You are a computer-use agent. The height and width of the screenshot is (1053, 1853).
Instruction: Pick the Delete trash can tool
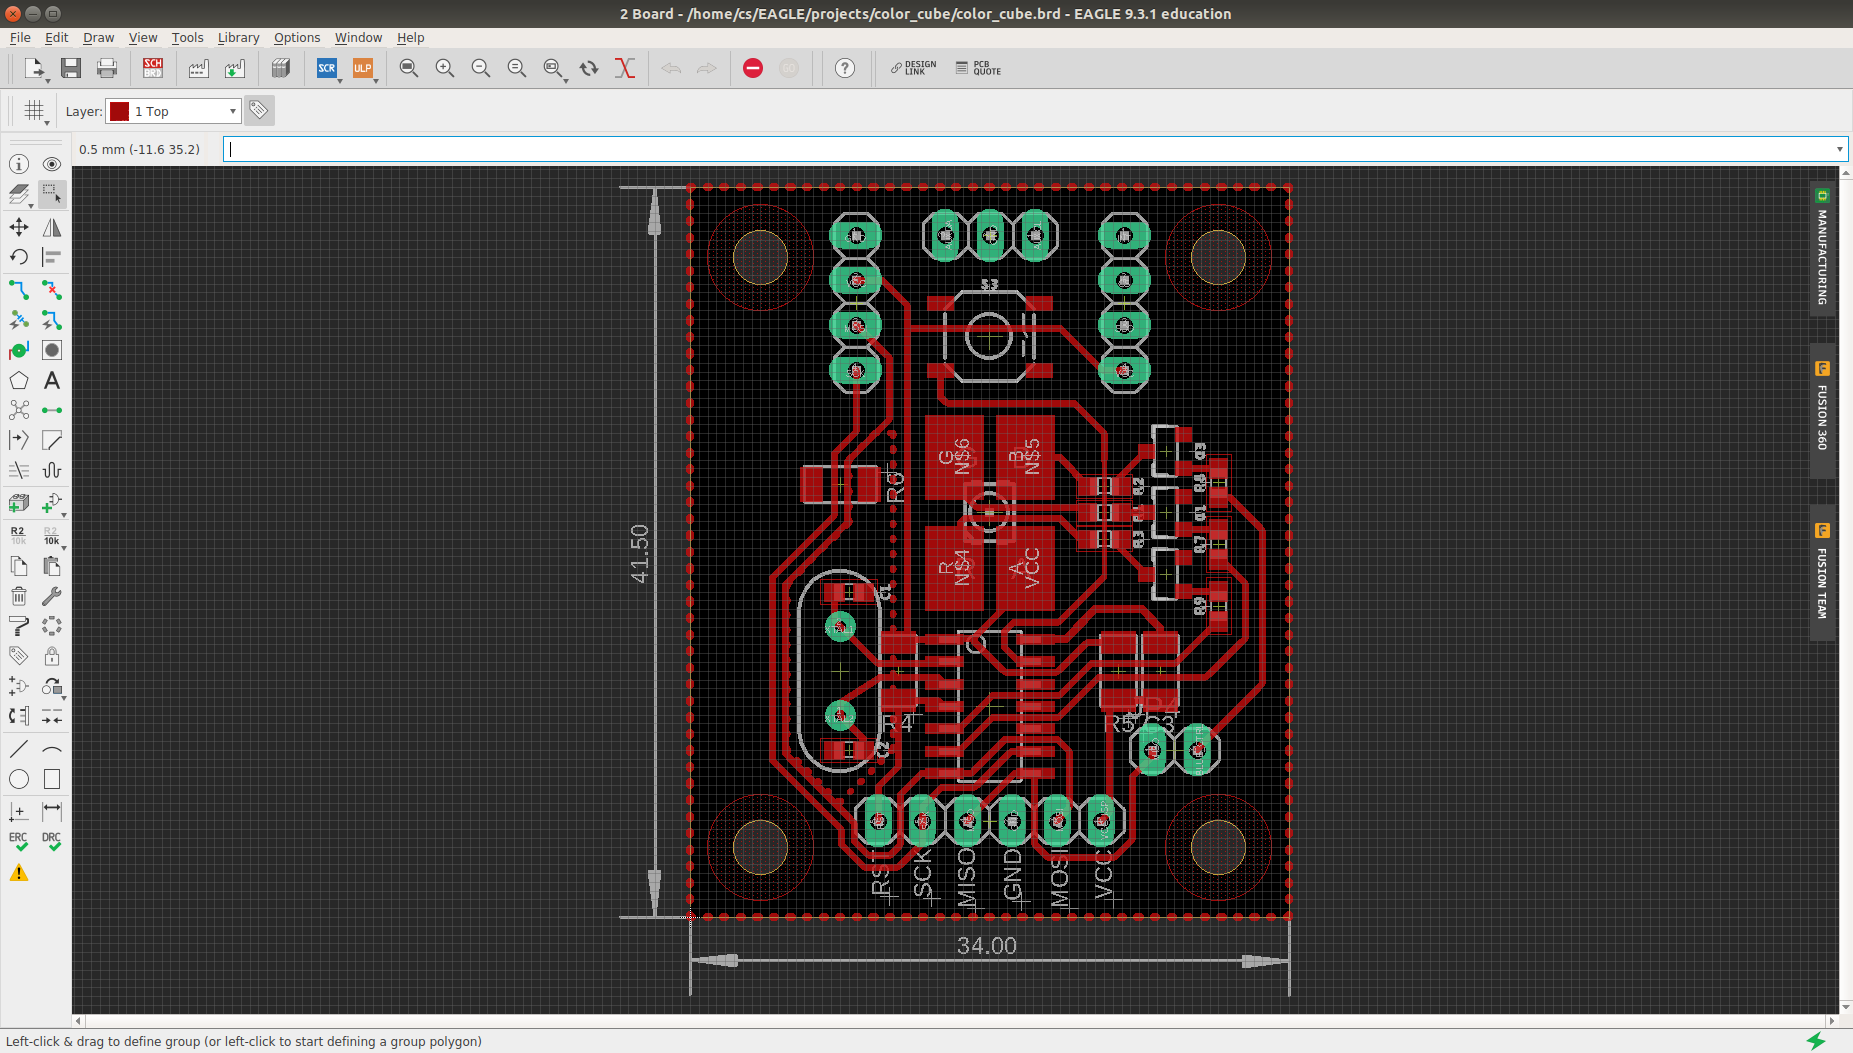point(19,597)
